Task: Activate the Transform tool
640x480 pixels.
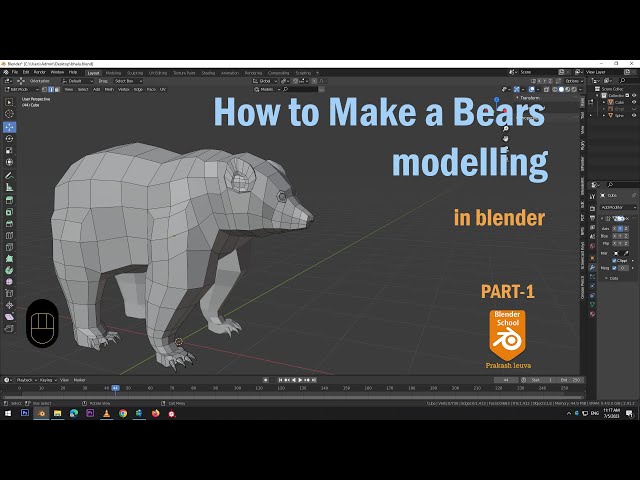Action: [9, 162]
